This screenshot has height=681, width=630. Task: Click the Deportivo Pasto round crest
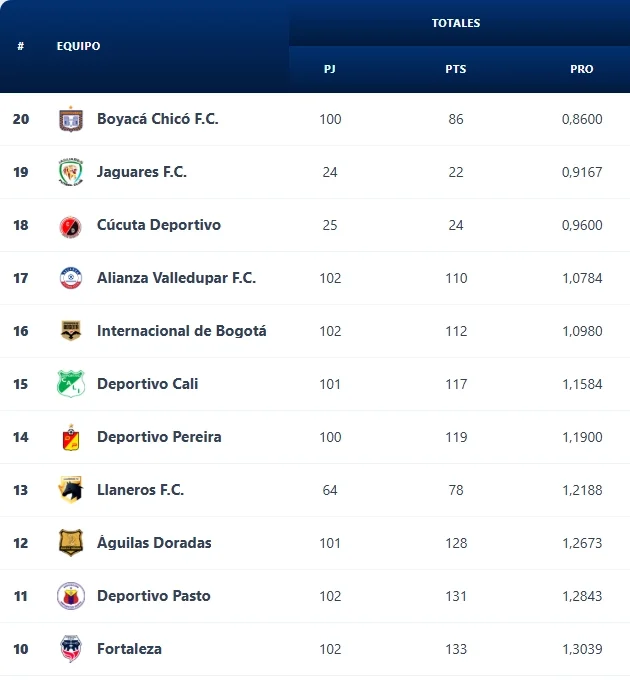pyautogui.click(x=71, y=596)
